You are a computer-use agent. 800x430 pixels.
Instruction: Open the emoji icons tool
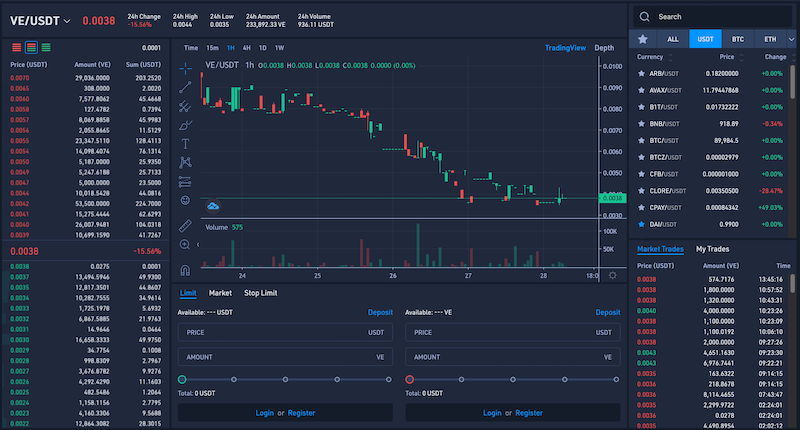185,200
